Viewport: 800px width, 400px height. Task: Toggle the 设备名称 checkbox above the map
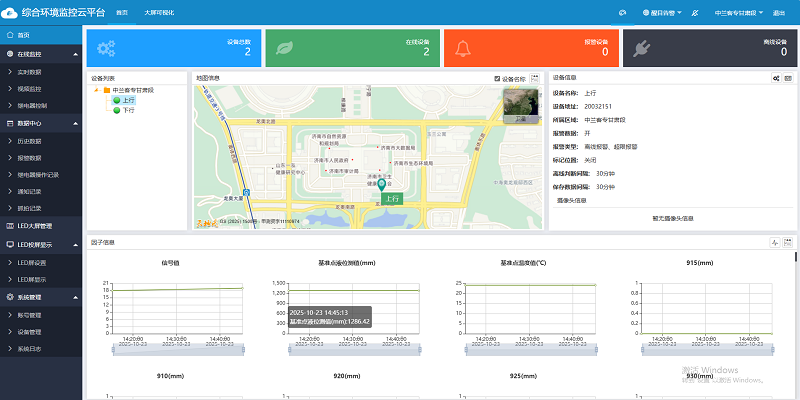click(x=497, y=78)
